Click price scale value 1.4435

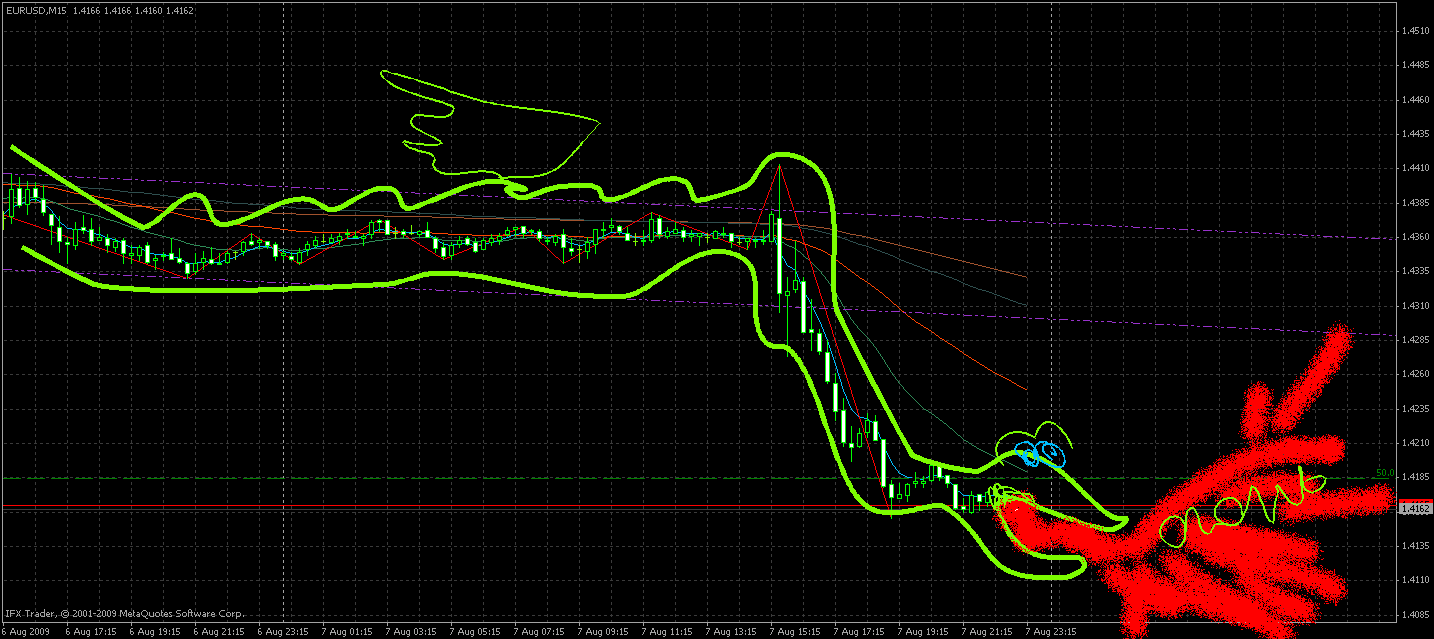click(x=1415, y=134)
